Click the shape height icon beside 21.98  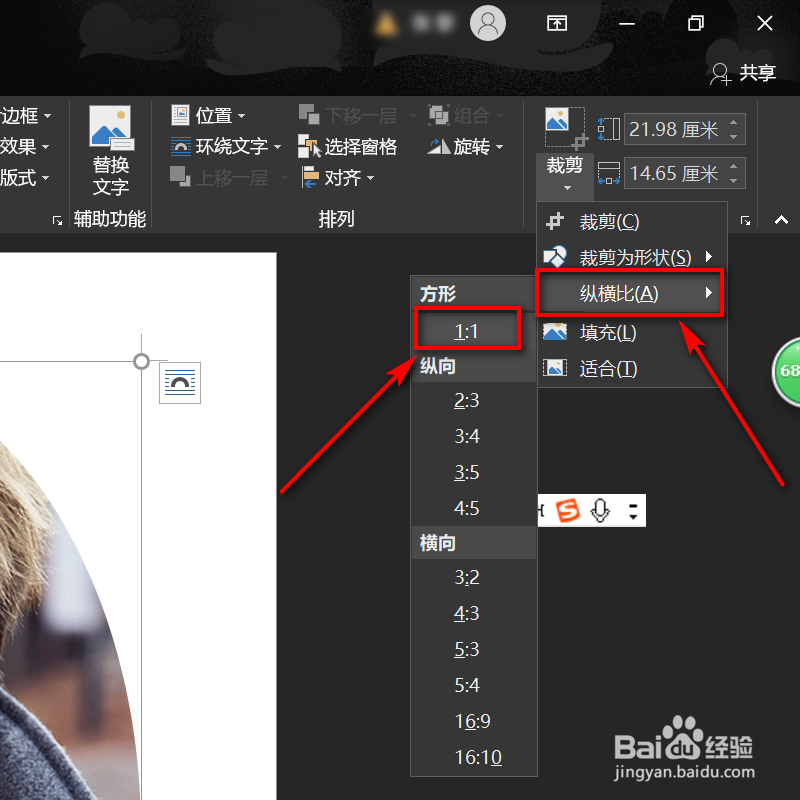pyautogui.click(x=608, y=129)
